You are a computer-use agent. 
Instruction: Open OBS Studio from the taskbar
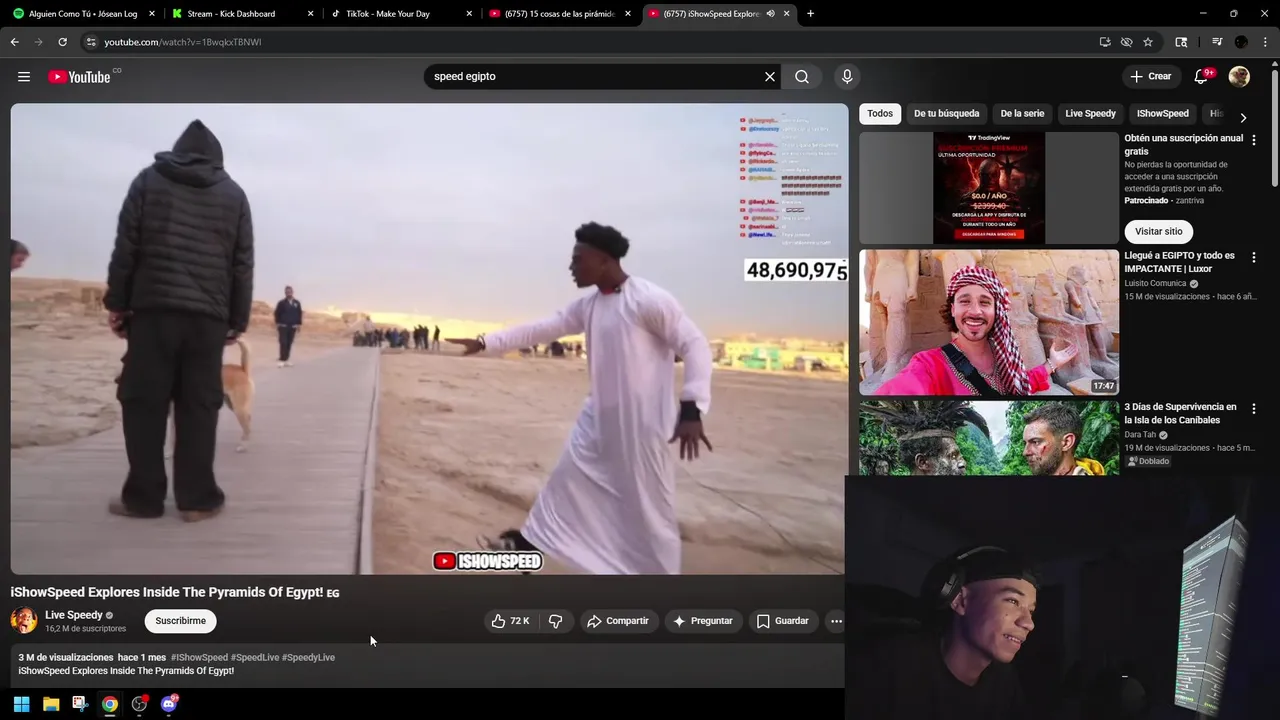click(139, 704)
